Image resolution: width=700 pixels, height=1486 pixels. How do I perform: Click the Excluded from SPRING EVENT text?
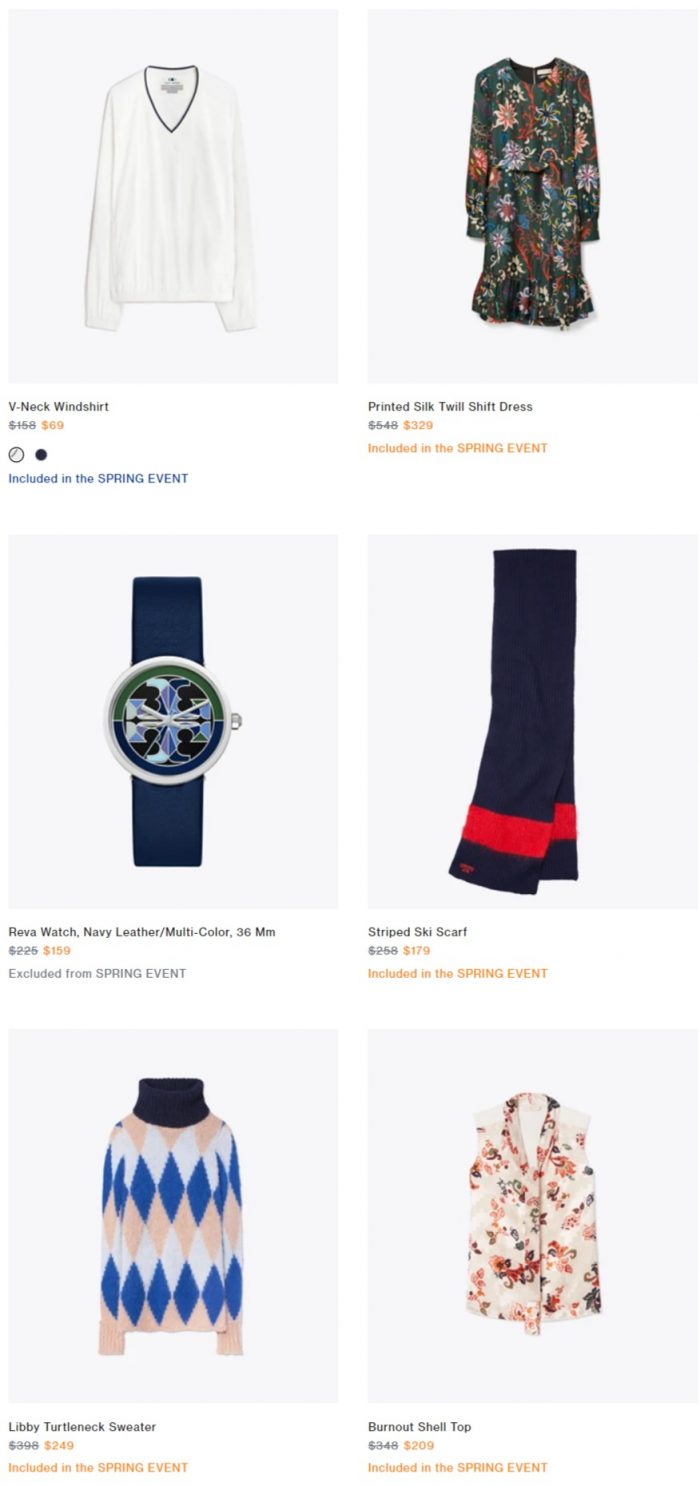point(97,973)
